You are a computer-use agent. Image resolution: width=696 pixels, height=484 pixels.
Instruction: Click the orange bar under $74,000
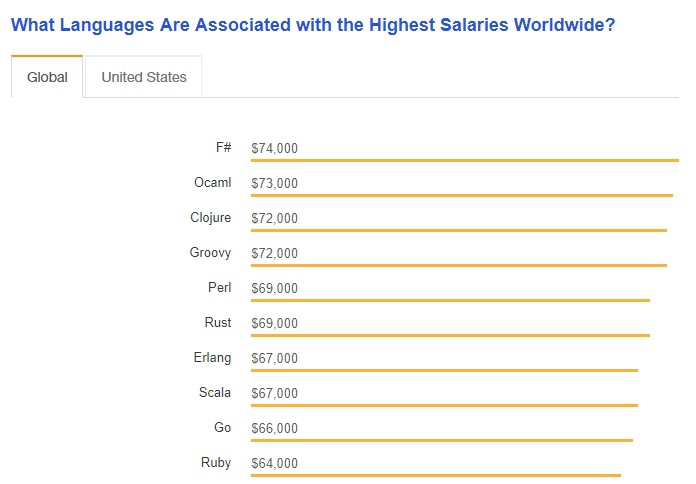click(x=464, y=160)
